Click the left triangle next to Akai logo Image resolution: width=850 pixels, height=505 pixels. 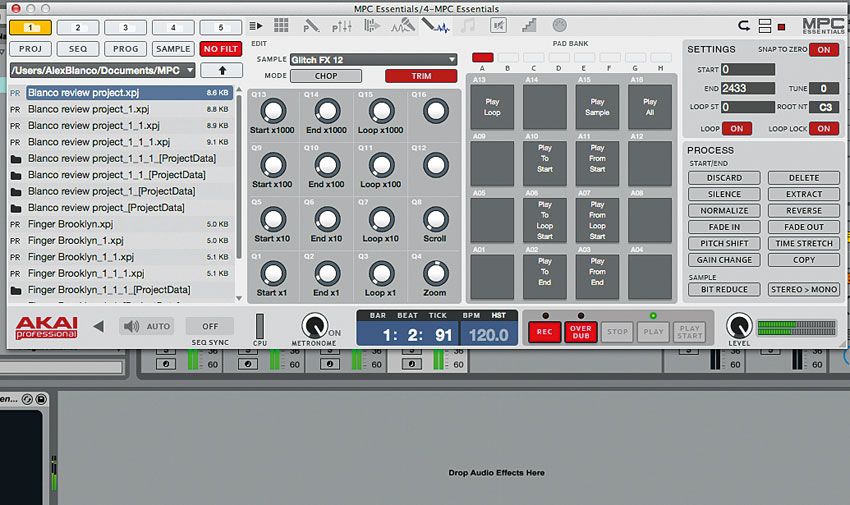[98, 326]
